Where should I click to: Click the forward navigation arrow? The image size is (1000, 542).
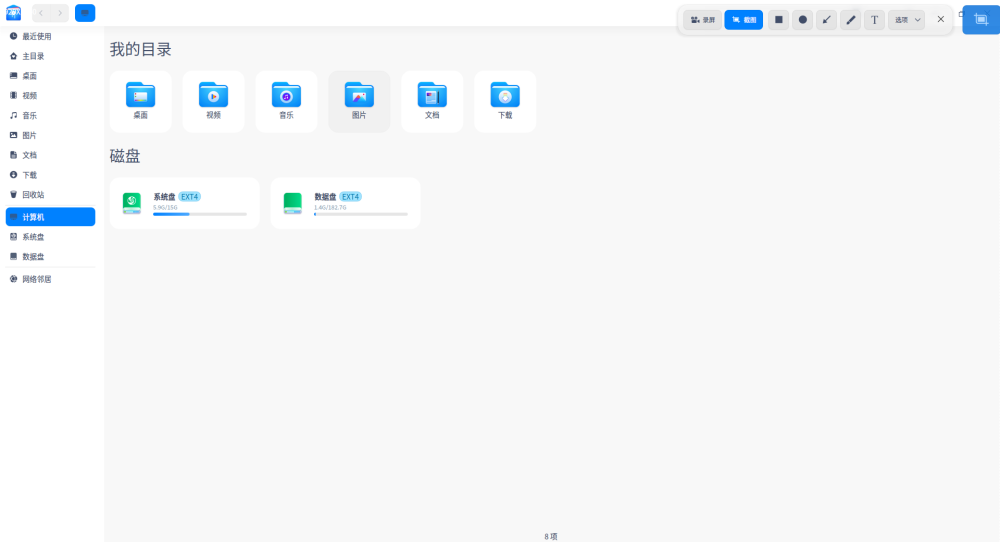pos(60,13)
